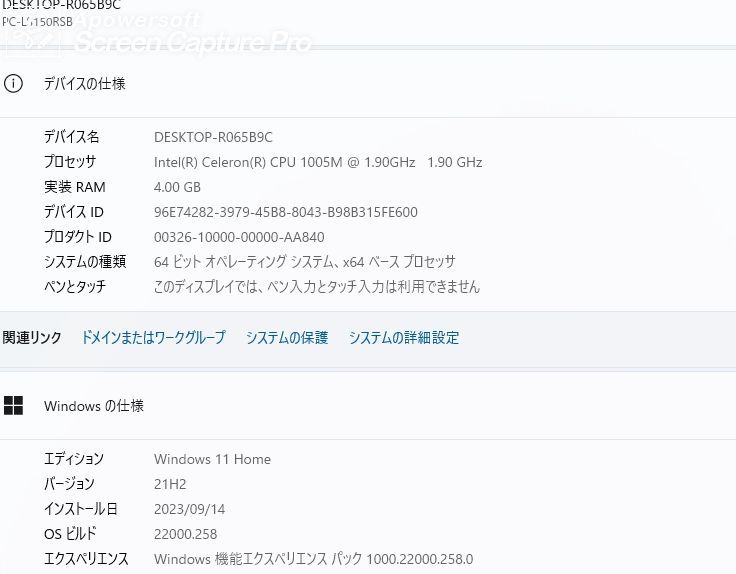Click the ペンとタッチ label
The width and height of the screenshot is (736, 574).
point(75,286)
